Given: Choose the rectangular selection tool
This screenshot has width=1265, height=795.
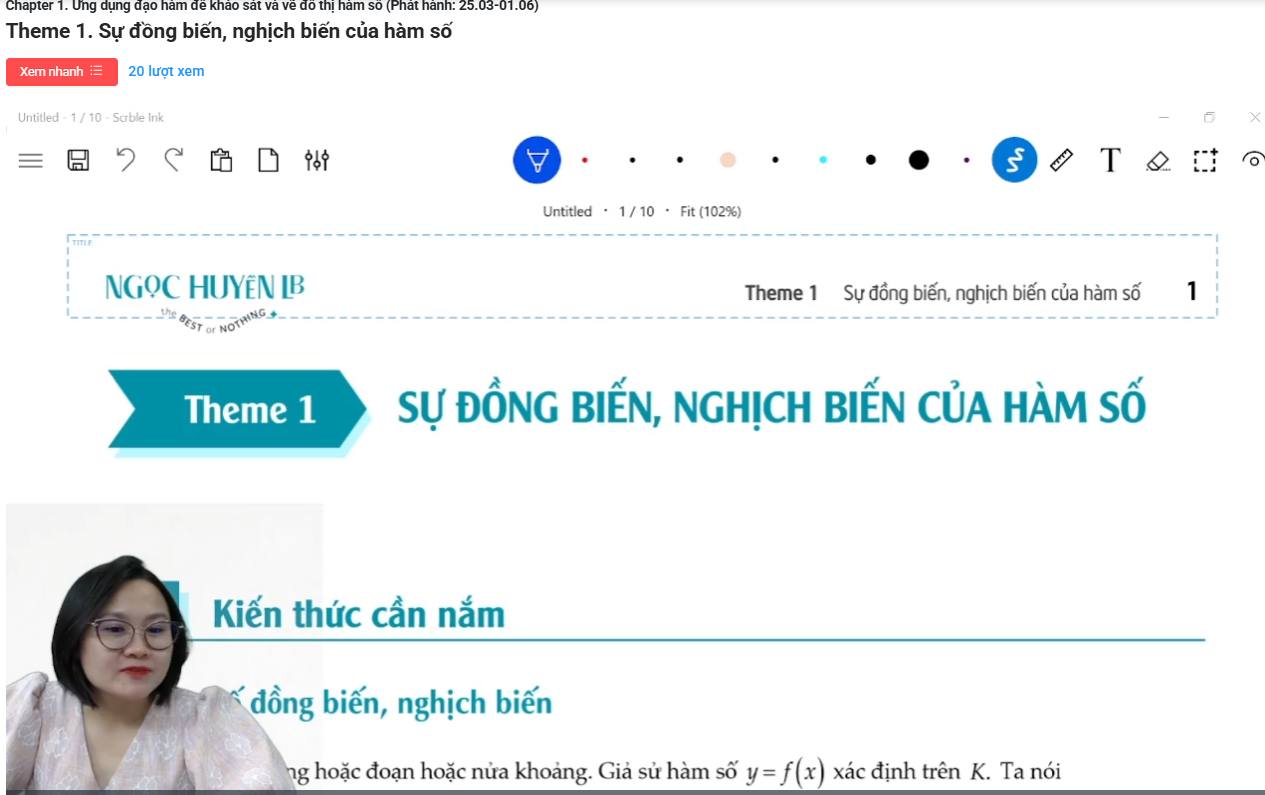Looking at the screenshot, I should [1205, 160].
